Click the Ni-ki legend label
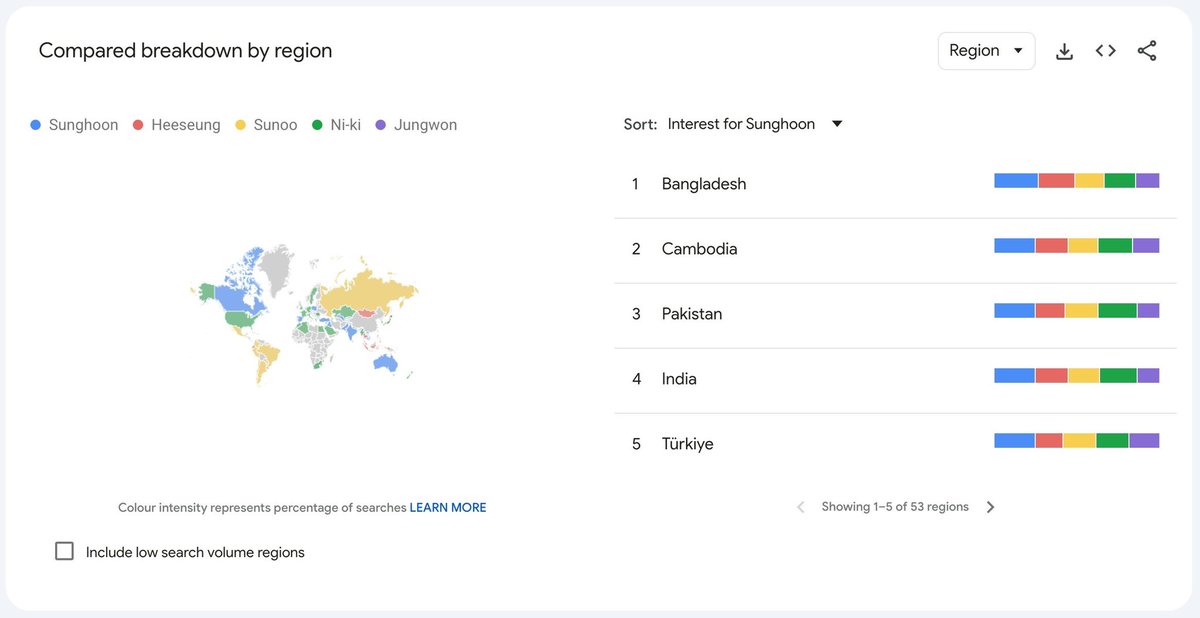This screenshot has height=618, width=1200. coord(345,125)
